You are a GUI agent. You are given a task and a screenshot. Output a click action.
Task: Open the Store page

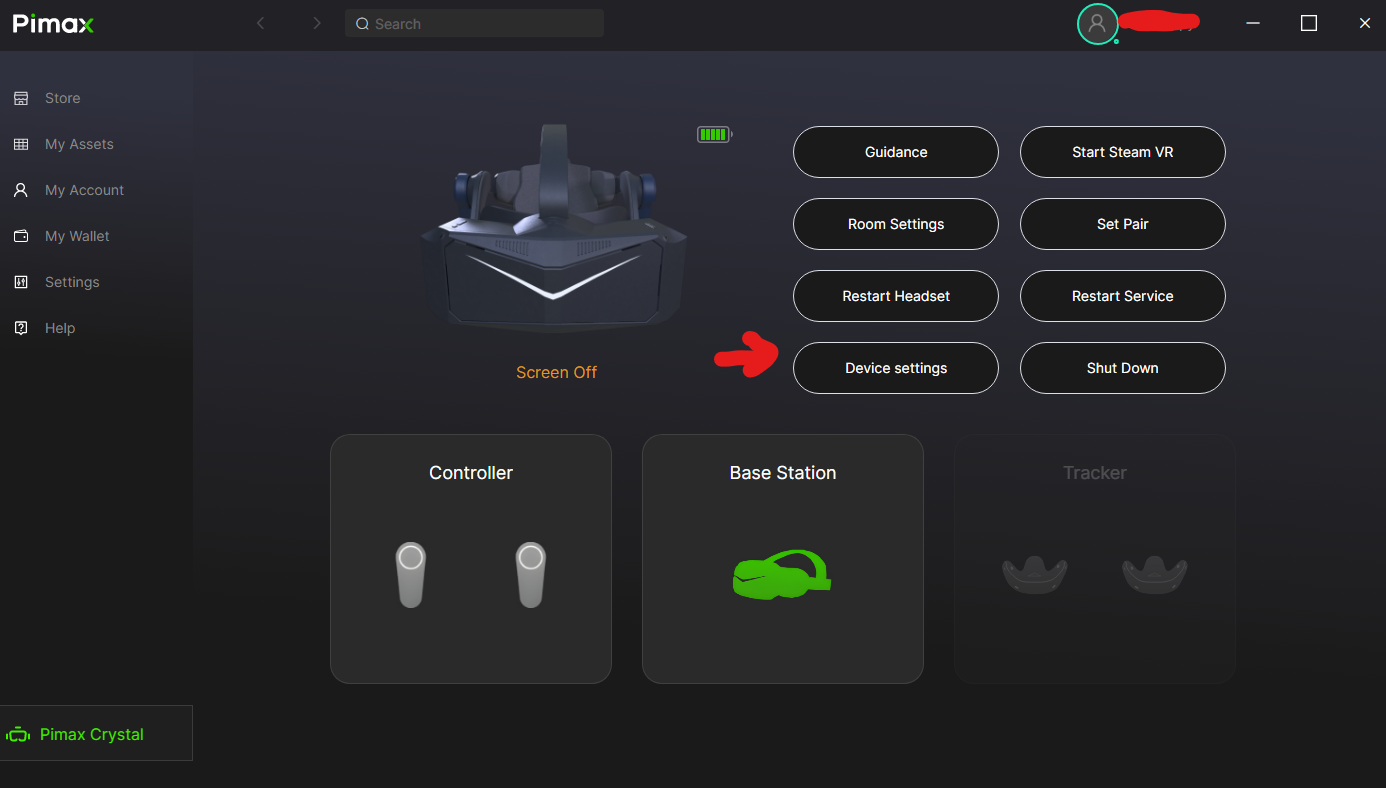click(x=62, y=98)
